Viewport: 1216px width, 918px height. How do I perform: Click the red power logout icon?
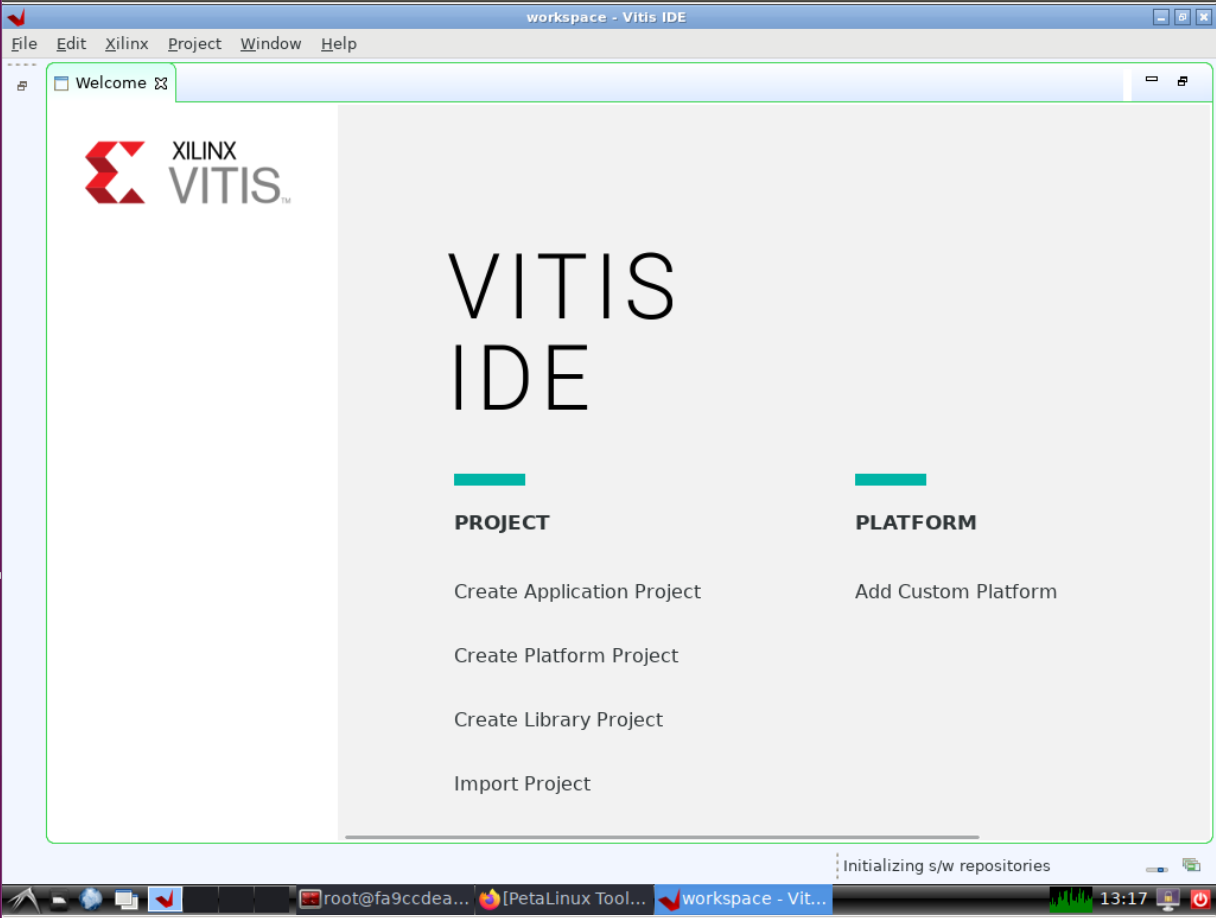(x=1200, y=899)
